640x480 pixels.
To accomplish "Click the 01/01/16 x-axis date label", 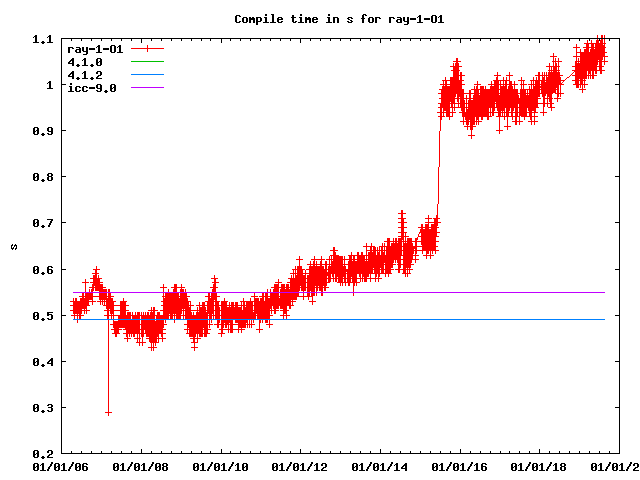I will pos(460,466).
